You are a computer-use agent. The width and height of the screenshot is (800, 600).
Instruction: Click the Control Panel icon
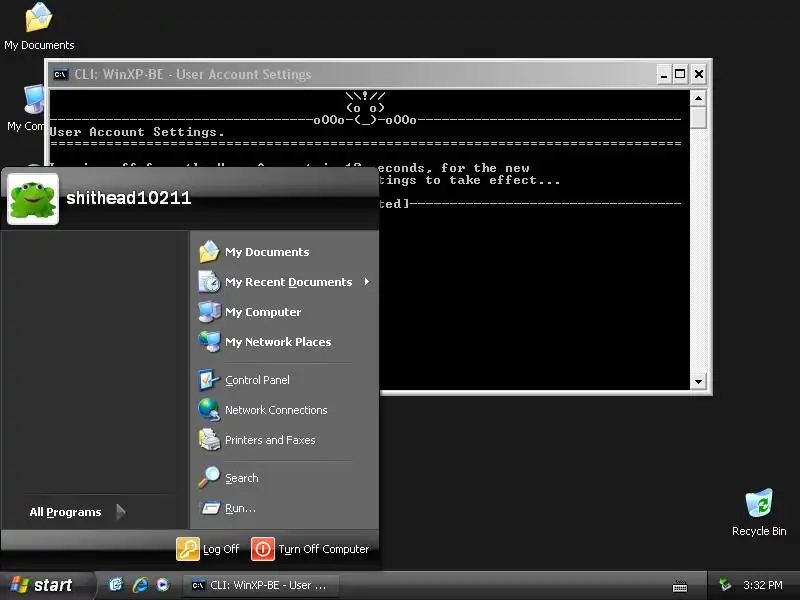(x=209, y=380)
